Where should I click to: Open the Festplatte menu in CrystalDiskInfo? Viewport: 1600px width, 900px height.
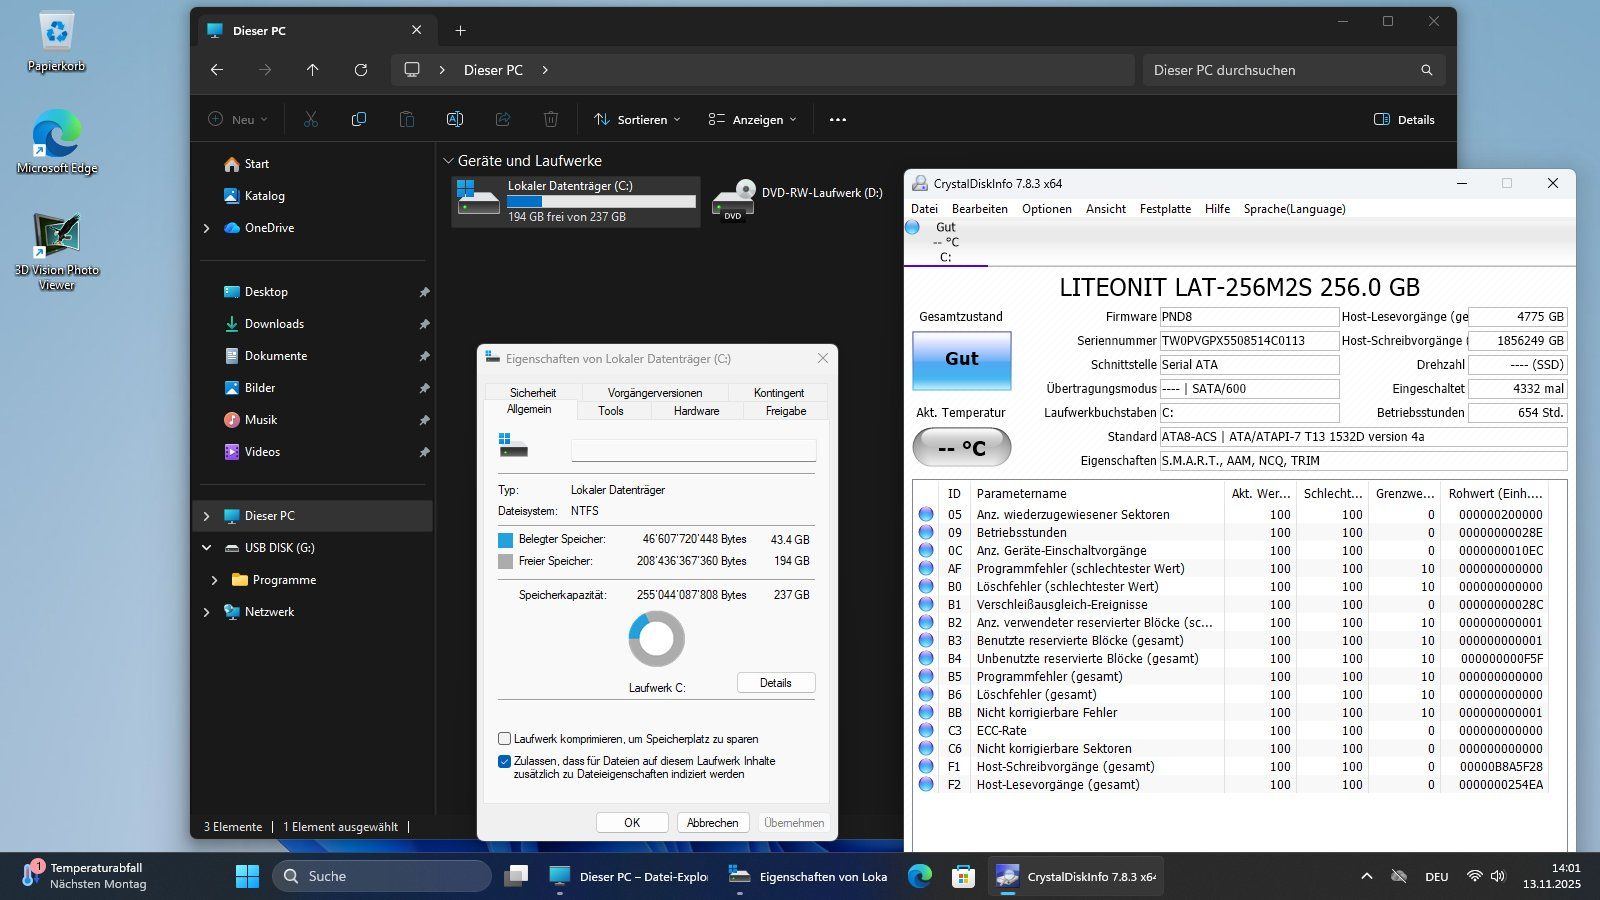click(x=1165, y=209)
